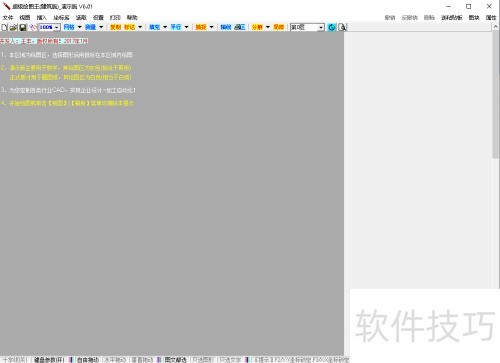Select 自由拖动 mode in the status bar
500x363 pixels.
coord(88,360)
